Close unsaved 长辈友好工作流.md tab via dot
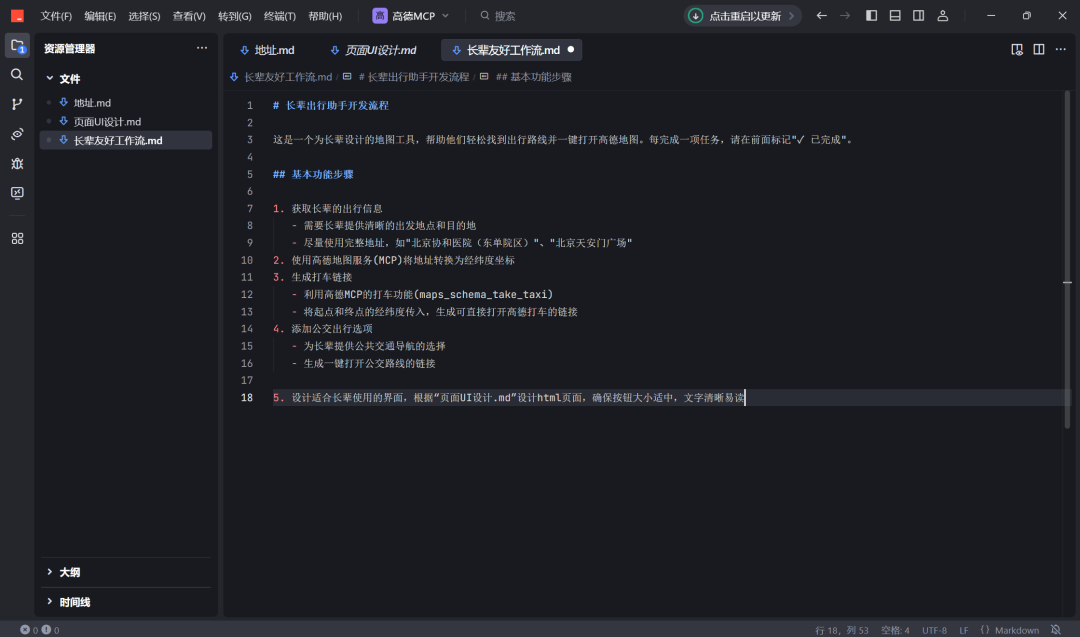1080x637 pixels. (x=570, y=50)
